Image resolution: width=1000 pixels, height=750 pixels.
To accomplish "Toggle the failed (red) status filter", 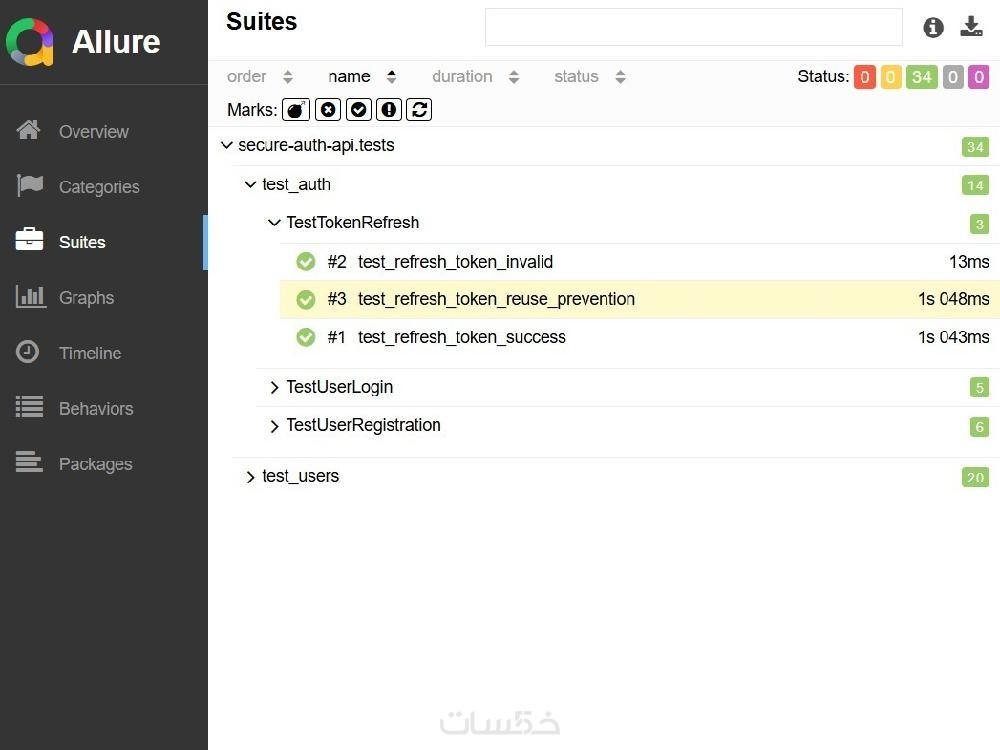I will [x=864, y=77].
